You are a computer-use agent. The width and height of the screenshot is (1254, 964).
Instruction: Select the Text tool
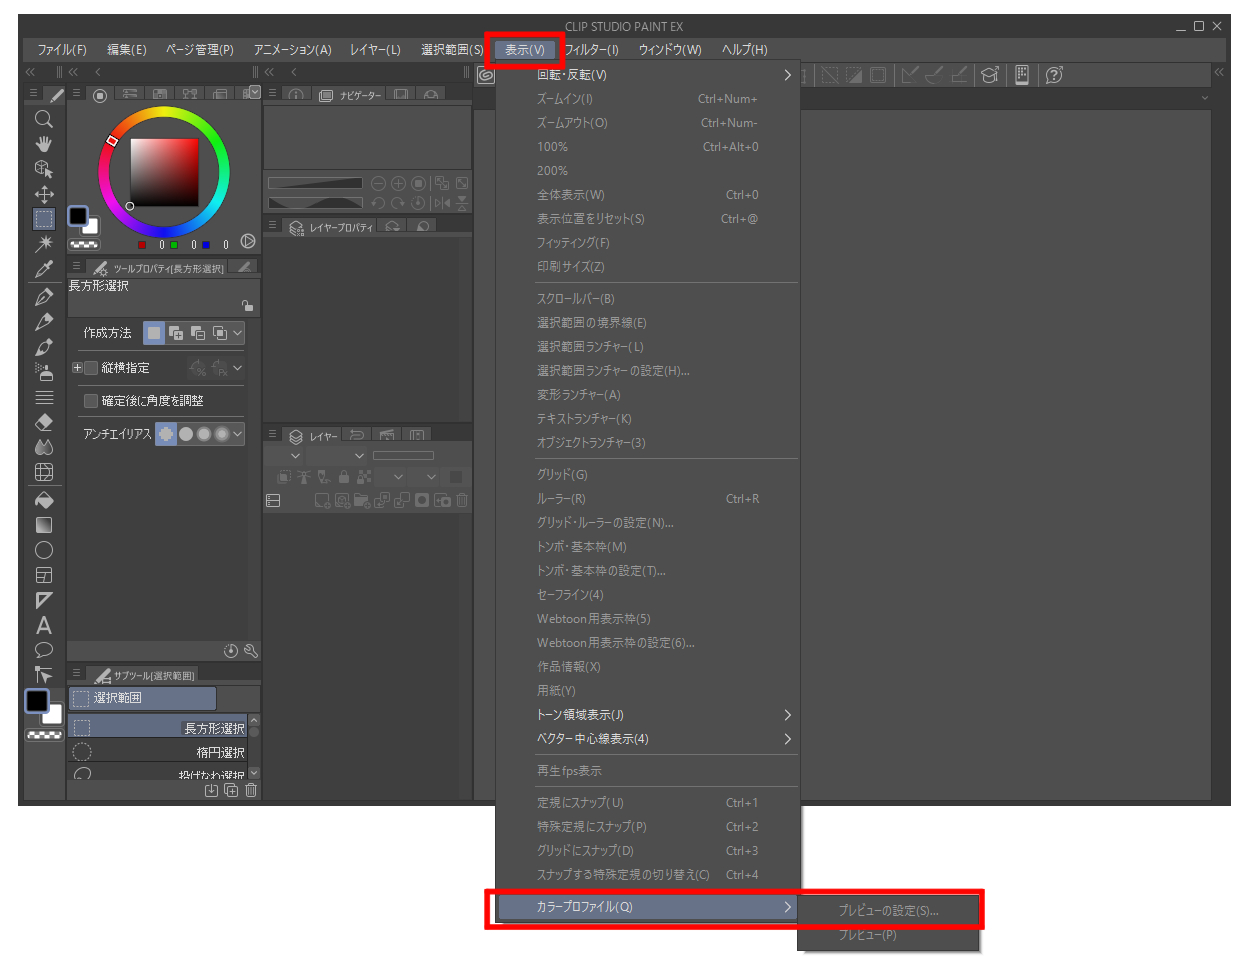[x=44, y=625]
